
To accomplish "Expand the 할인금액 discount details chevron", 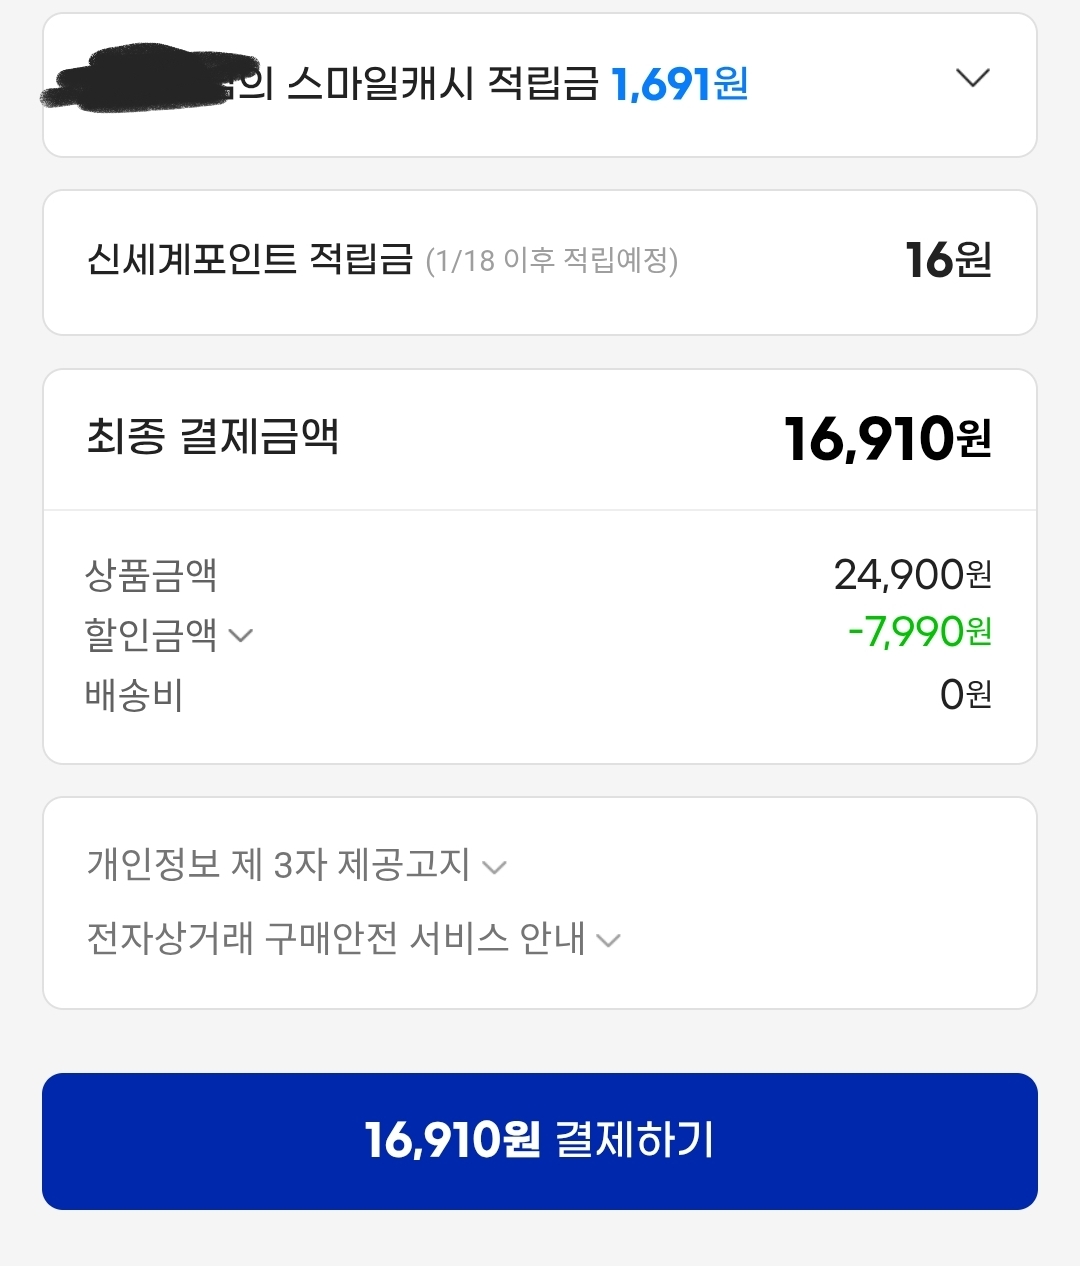I will pos(241,635).
